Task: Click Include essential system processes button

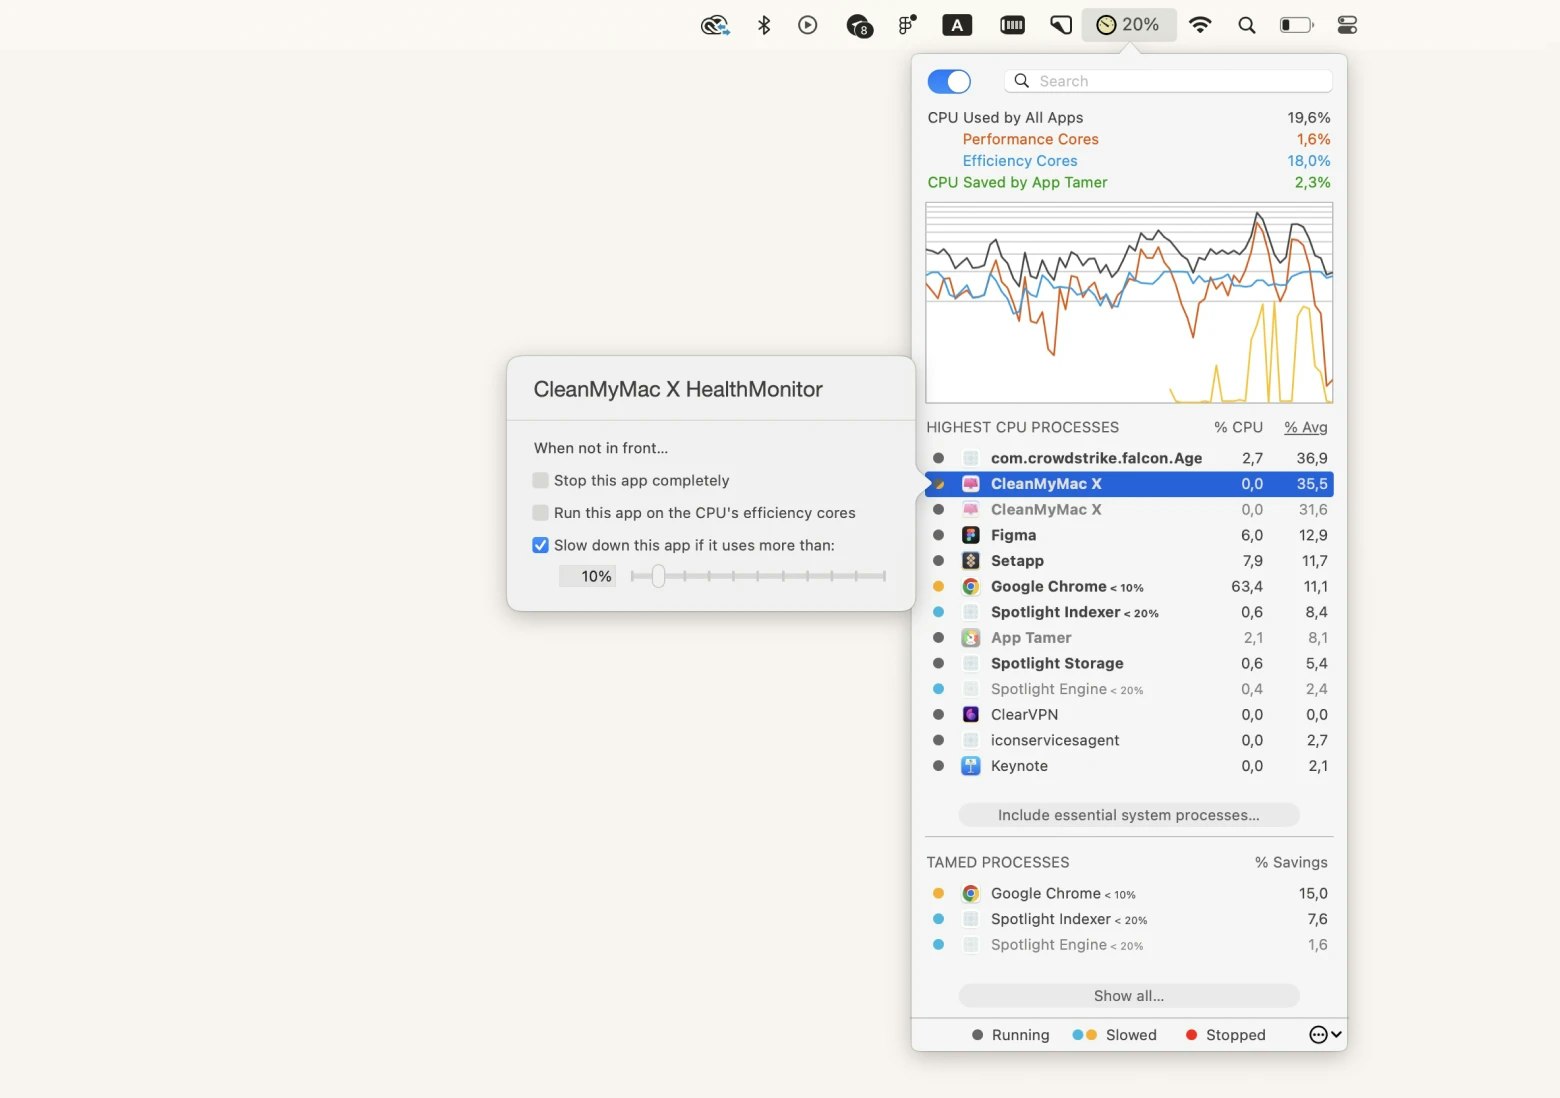Action: click(1129, 815)
